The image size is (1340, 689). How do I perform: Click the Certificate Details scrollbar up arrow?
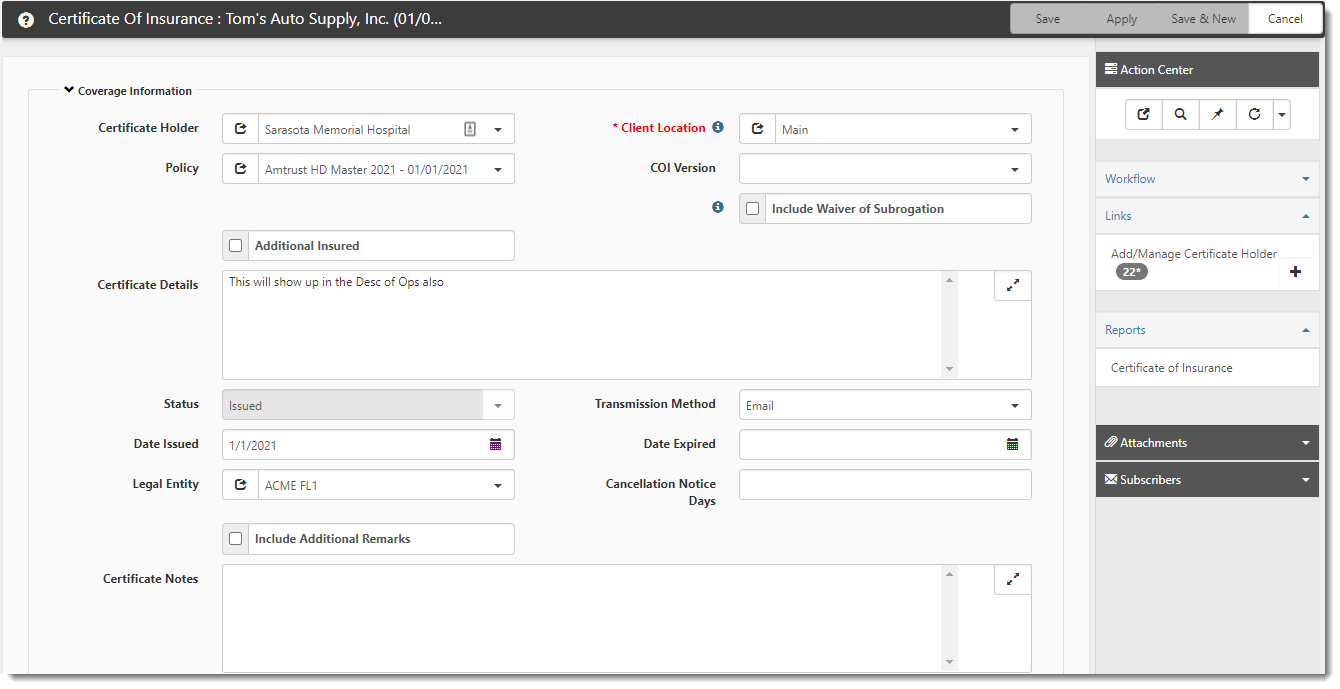[949, 280]
